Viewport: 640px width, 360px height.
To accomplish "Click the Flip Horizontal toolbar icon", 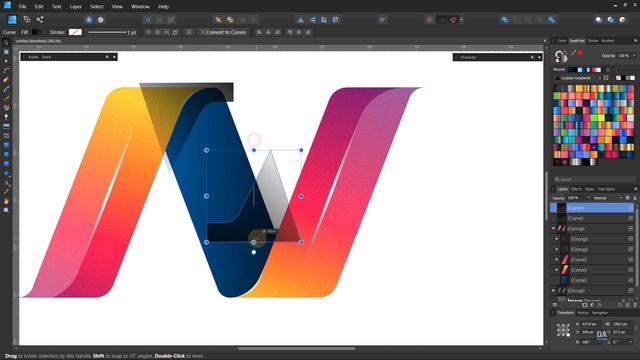I will [x=300, y=20].
